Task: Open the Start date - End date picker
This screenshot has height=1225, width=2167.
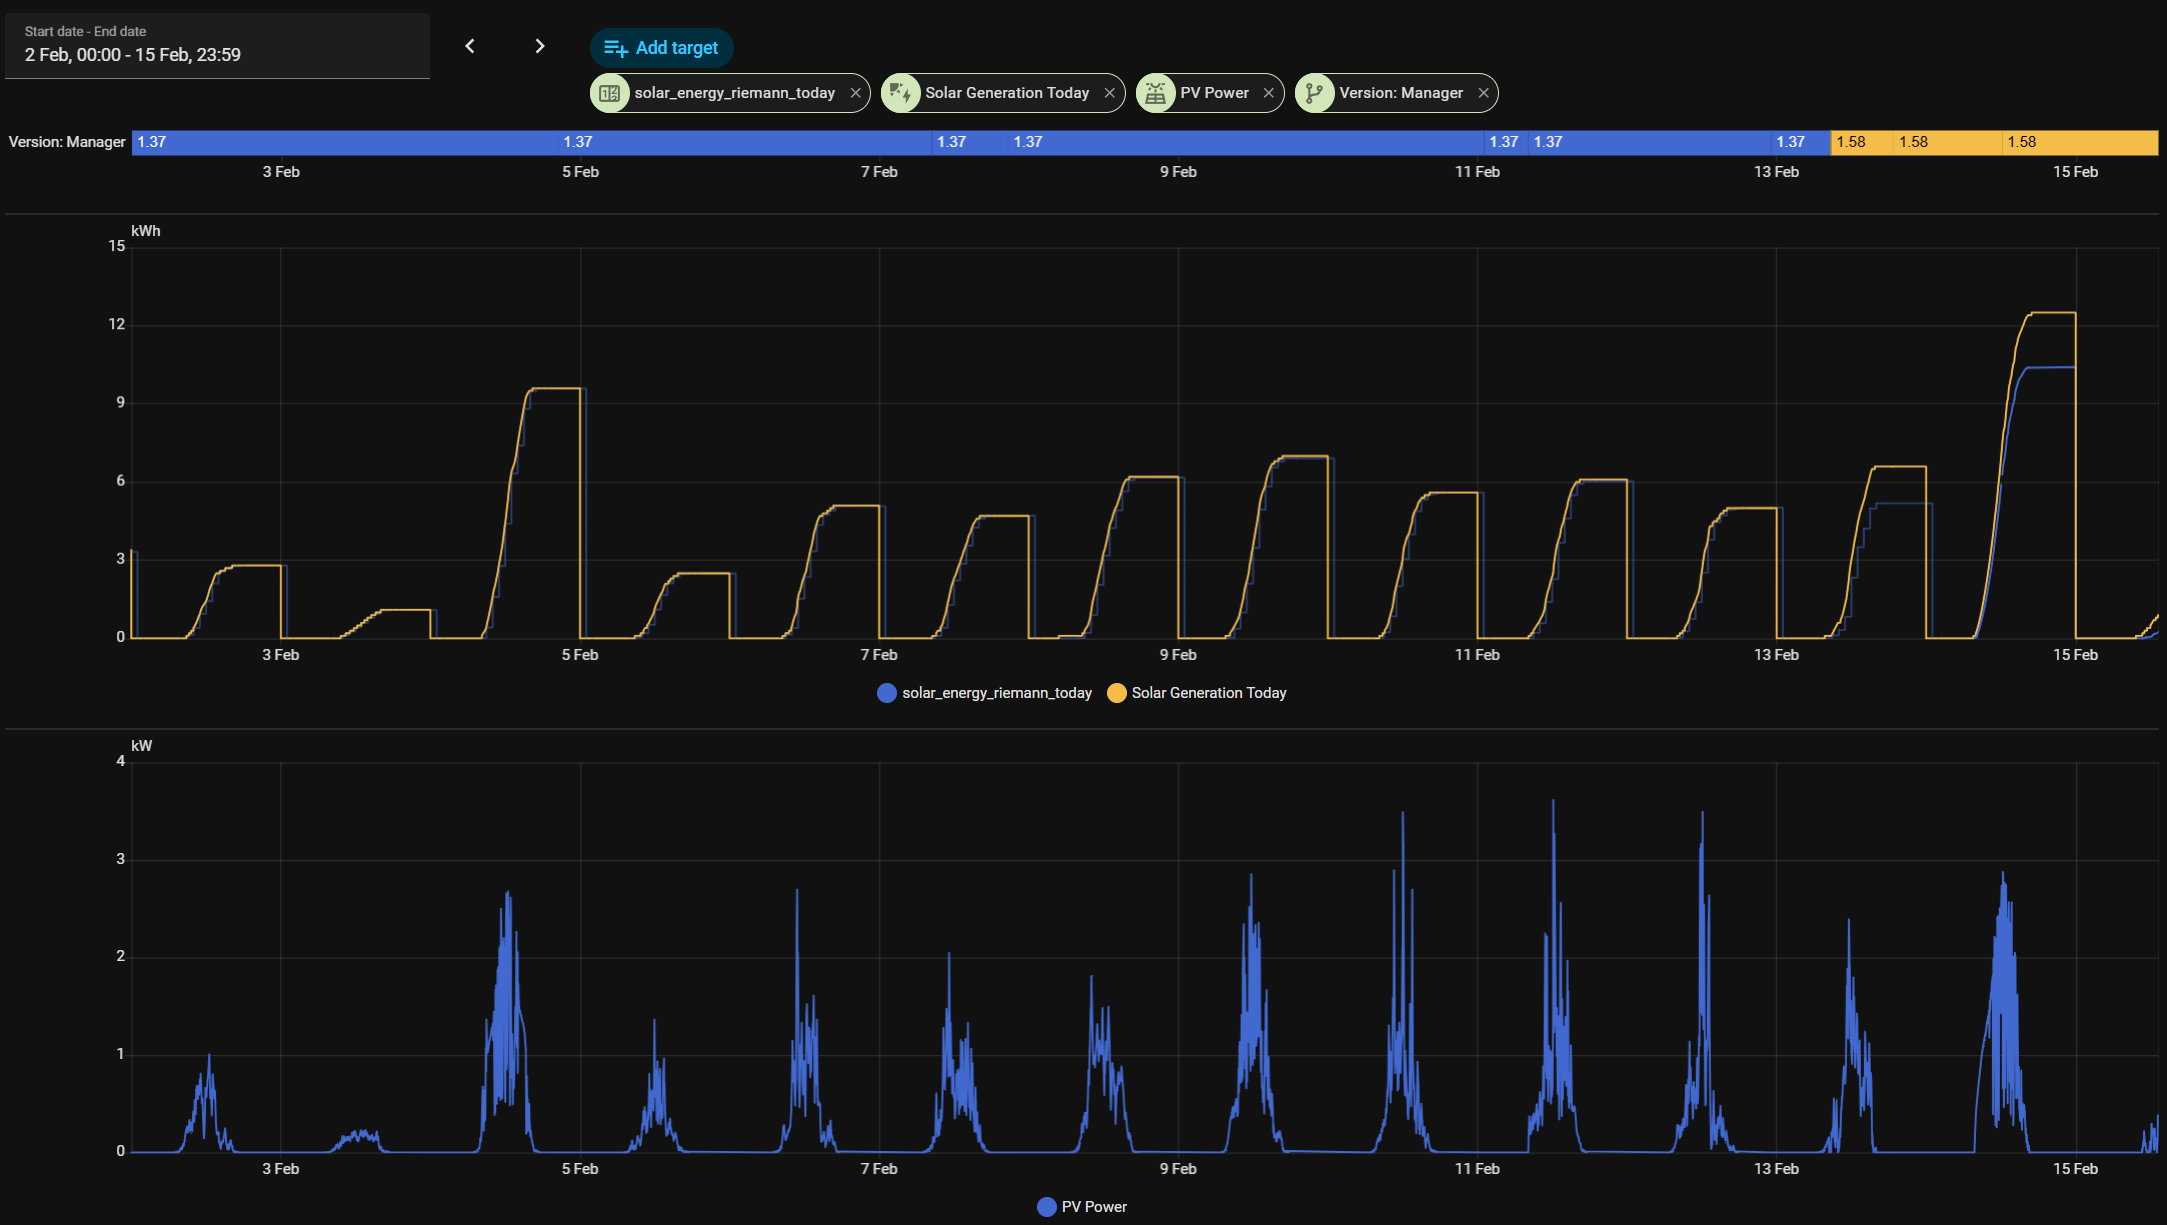Action: (217, 46)
